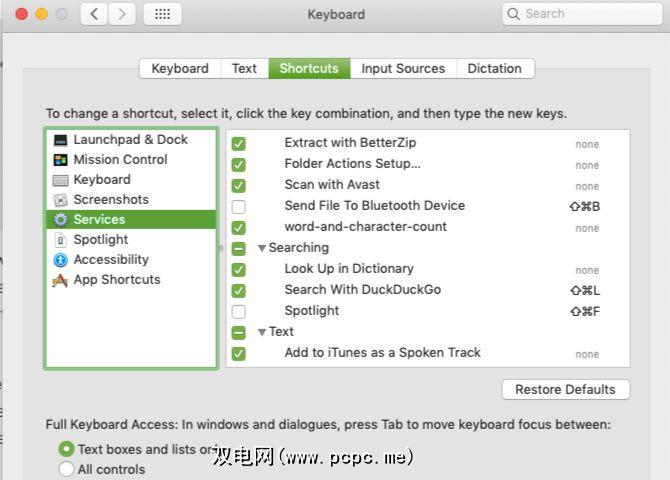
Task: Click the Spotlight category icon
Action: 61,240
